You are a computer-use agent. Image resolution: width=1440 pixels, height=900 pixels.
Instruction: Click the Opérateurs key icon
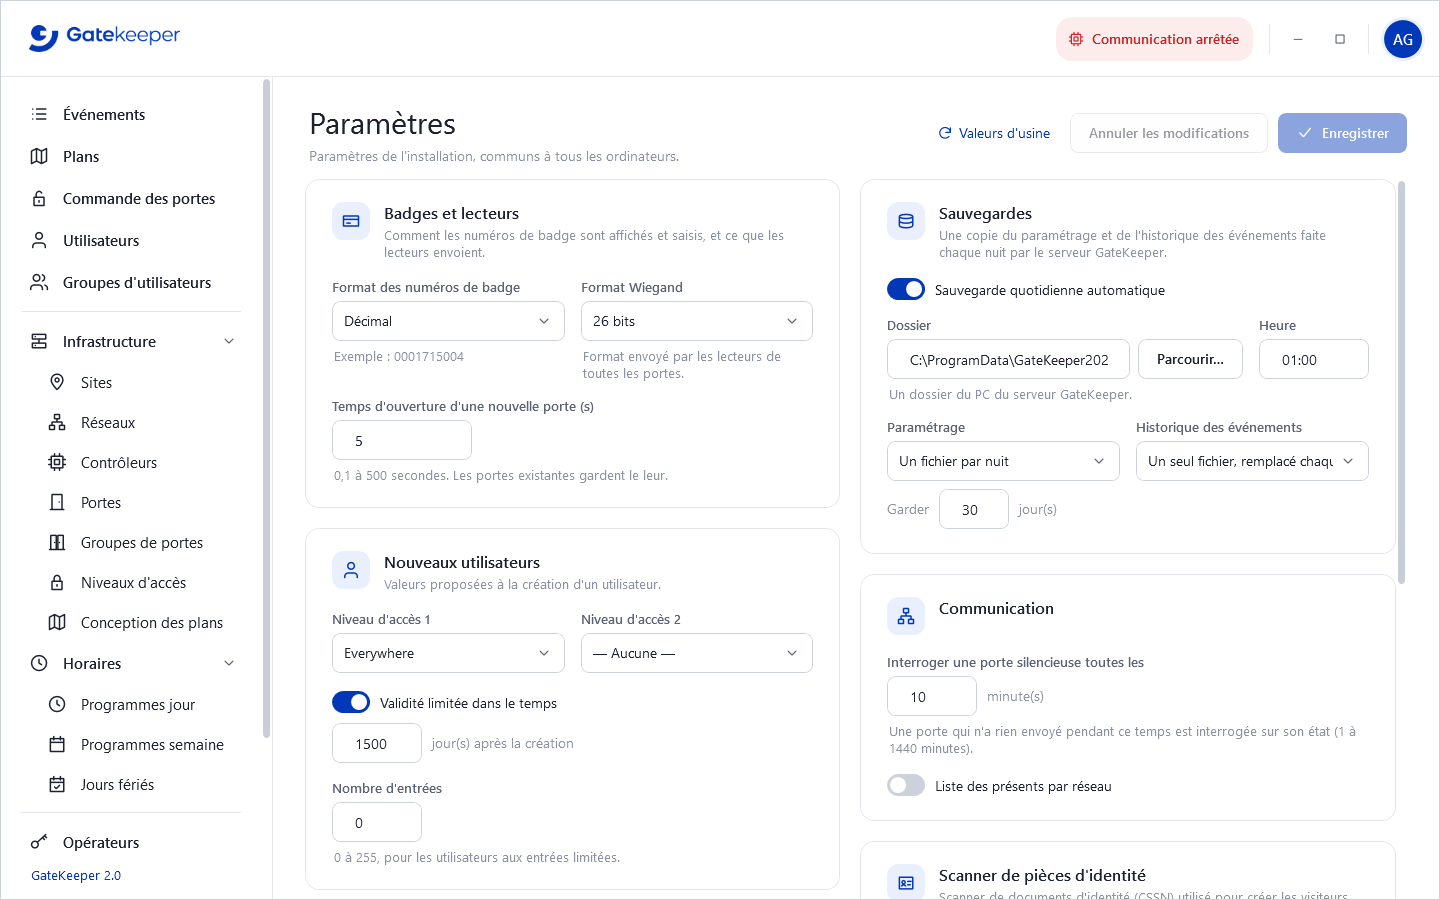[39, 842]
